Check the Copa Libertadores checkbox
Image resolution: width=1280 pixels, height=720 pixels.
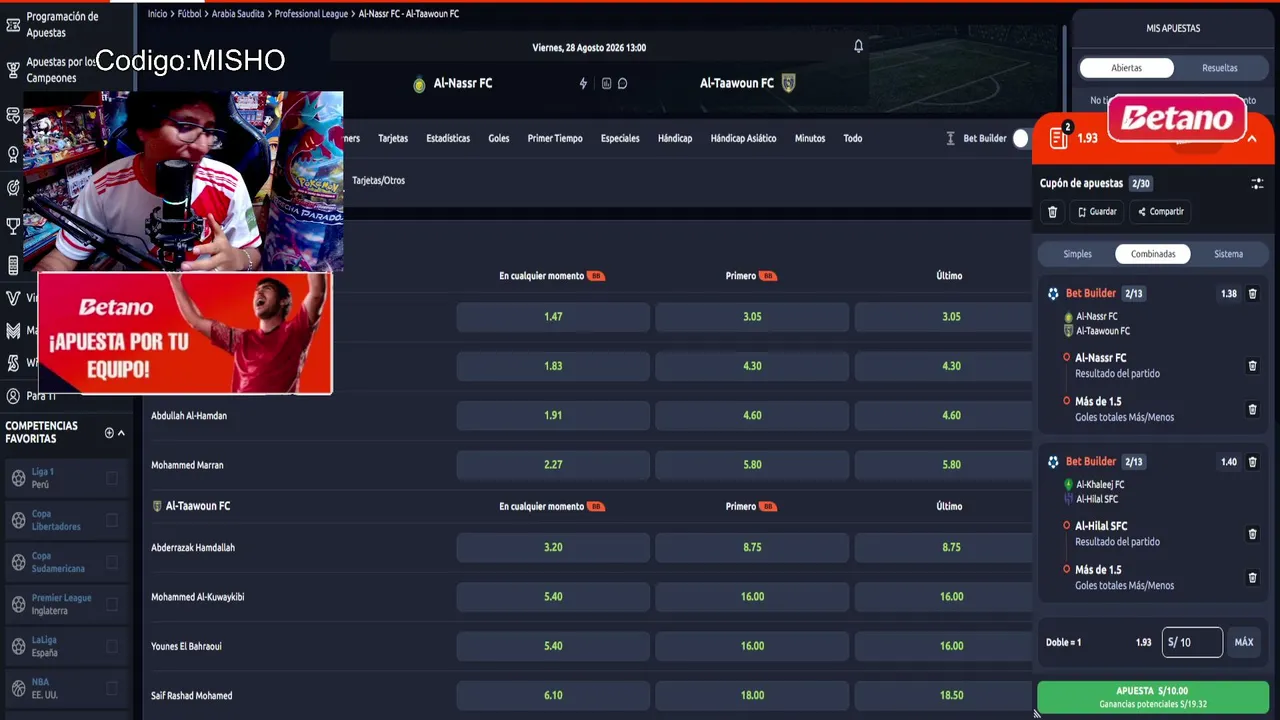coord(112,520)
